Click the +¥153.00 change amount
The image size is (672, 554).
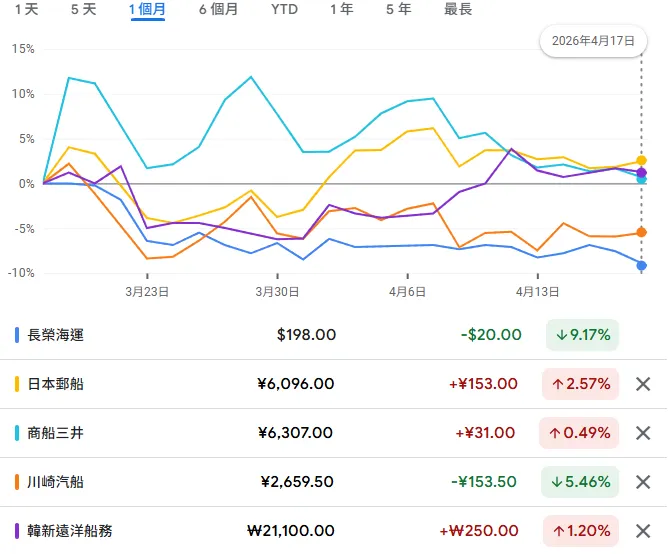coord(483,384)
